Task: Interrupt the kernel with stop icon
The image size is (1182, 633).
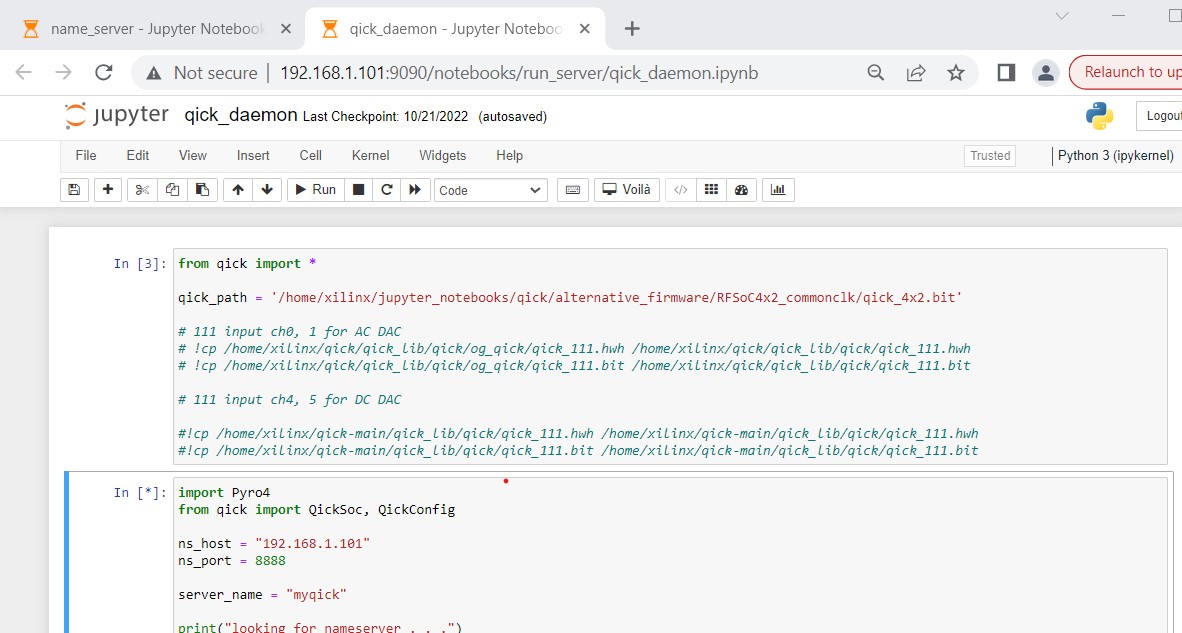Action: click(359, 190)
